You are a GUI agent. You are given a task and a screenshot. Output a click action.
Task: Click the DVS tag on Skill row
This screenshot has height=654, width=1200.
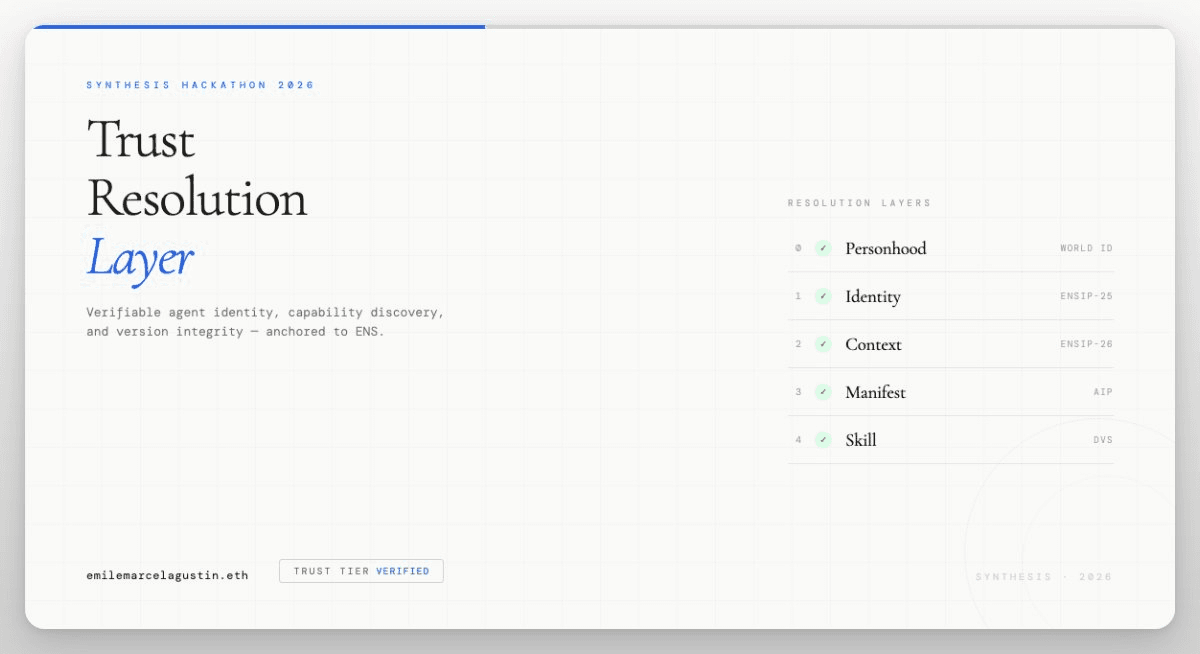click(x=1103, y=440)
